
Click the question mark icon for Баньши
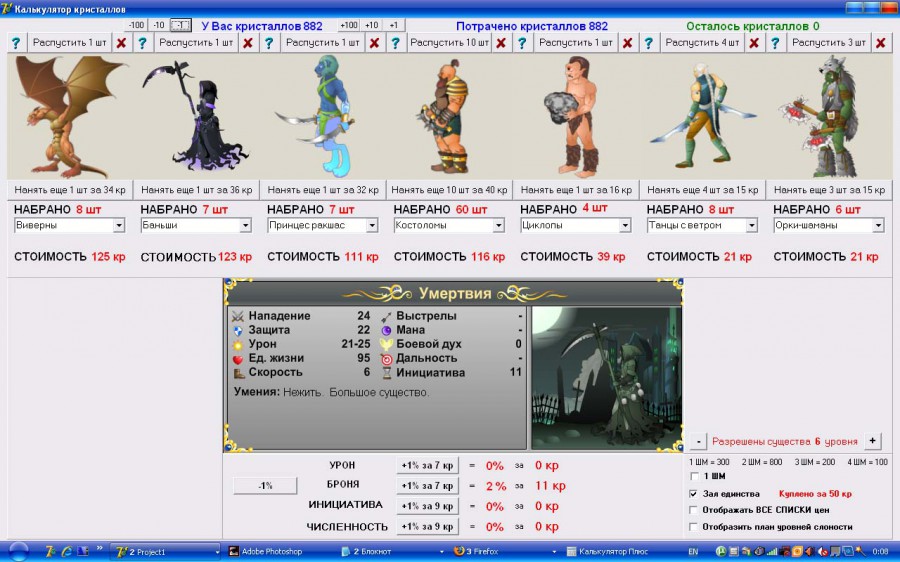(142, 43)
